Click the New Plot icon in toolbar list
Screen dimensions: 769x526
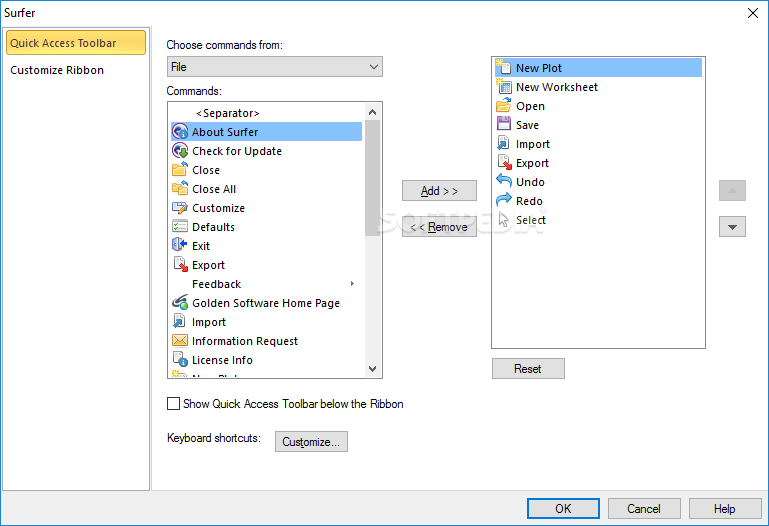tap(503, 67)
